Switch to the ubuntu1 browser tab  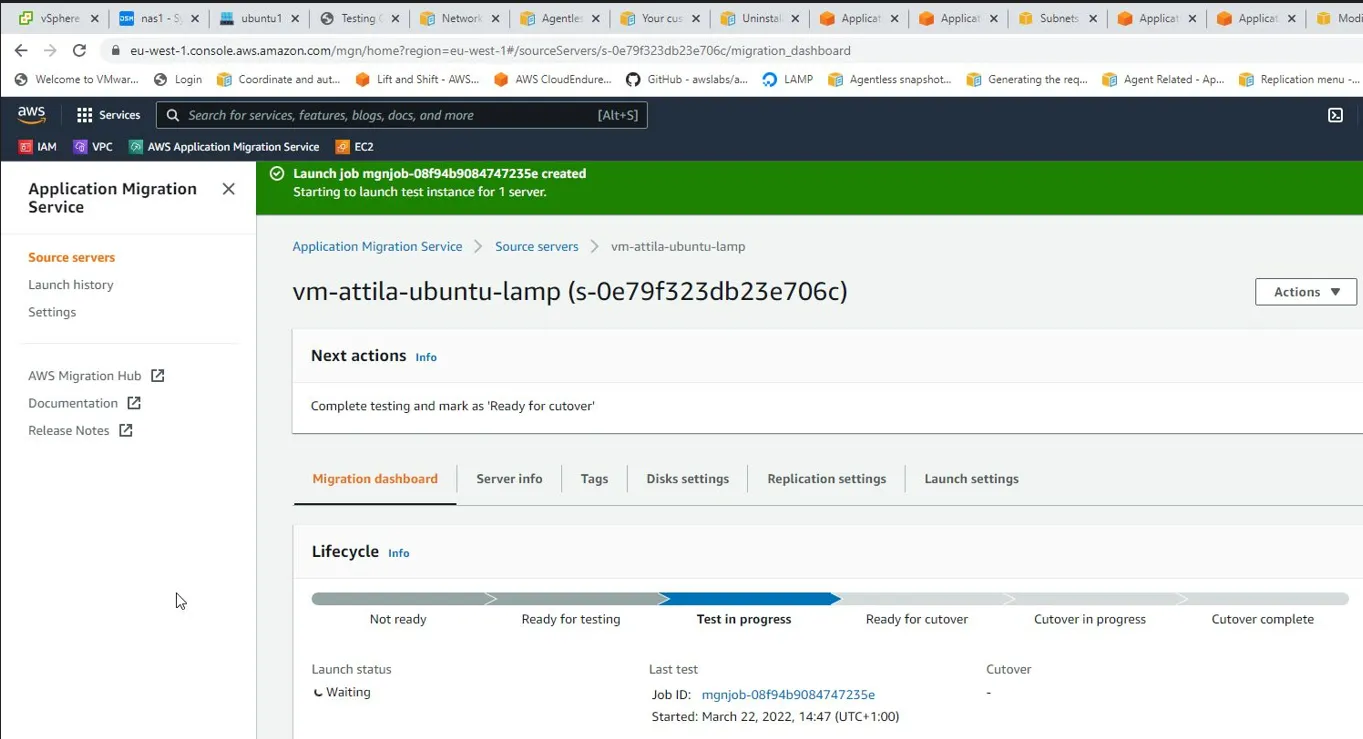(259, 18)
